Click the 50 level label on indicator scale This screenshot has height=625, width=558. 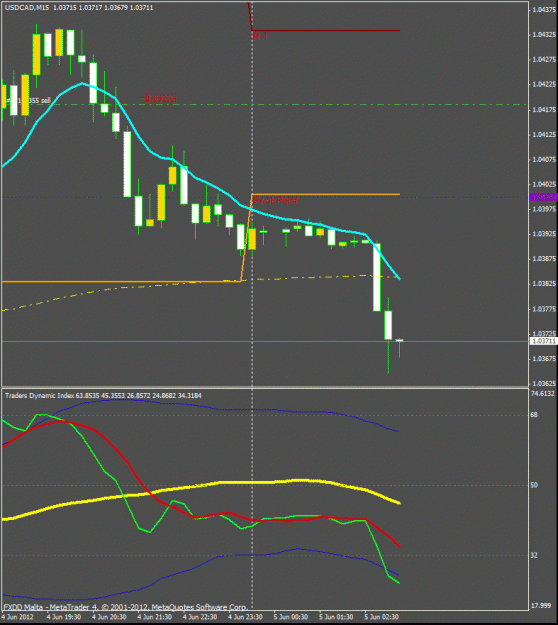click(x=534, y=485)
